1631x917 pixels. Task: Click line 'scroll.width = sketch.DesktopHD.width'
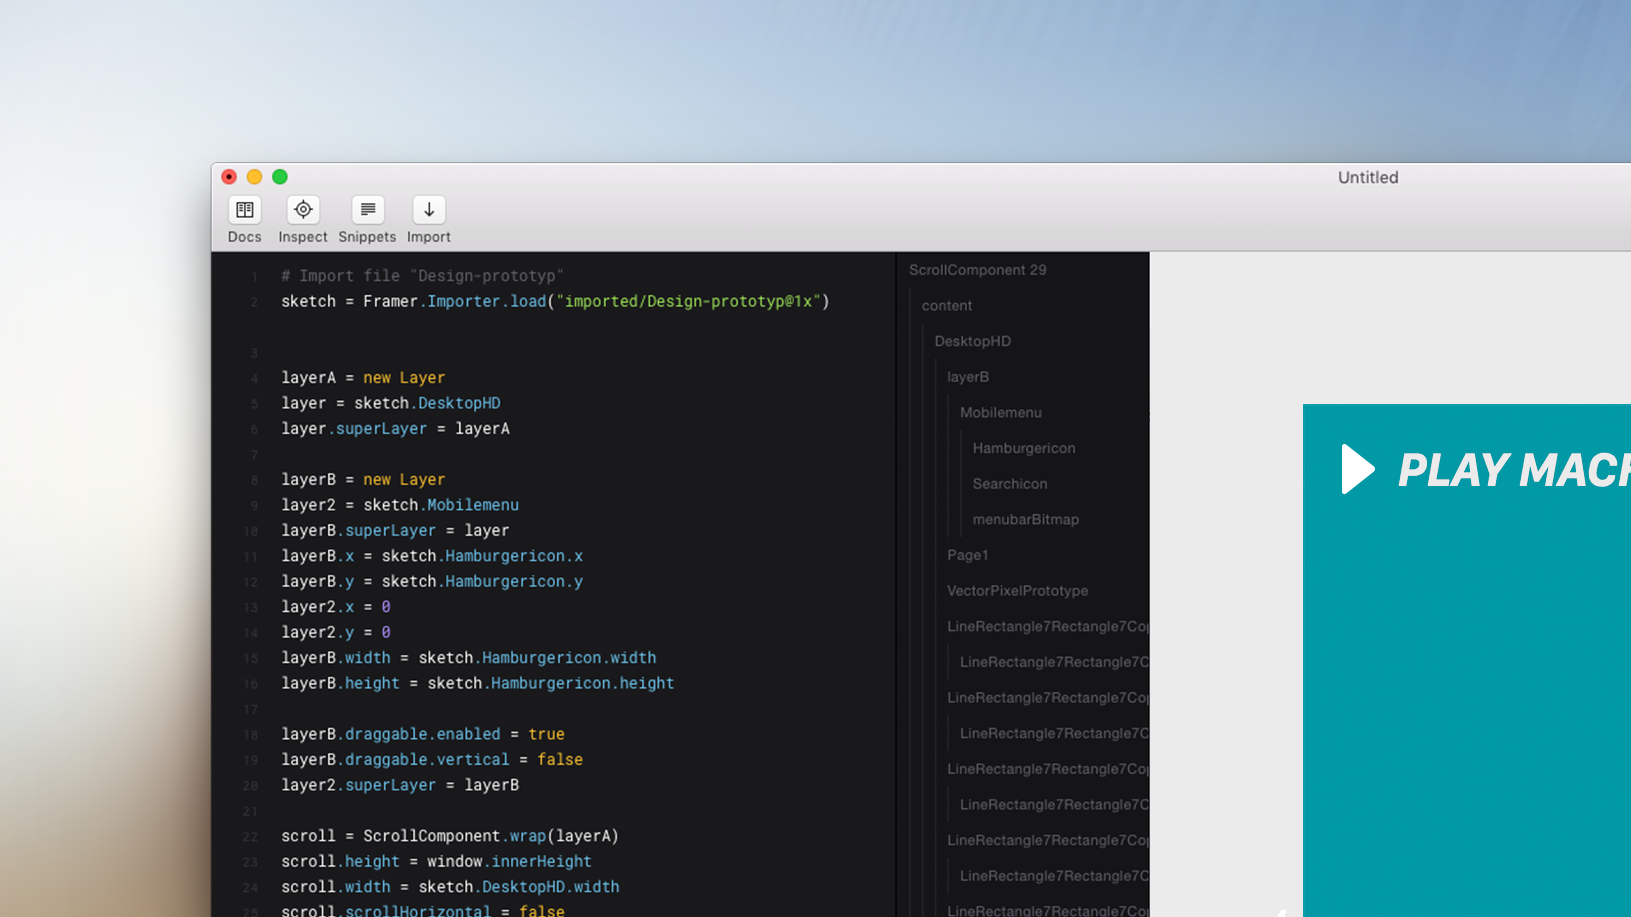coord(450,887)
